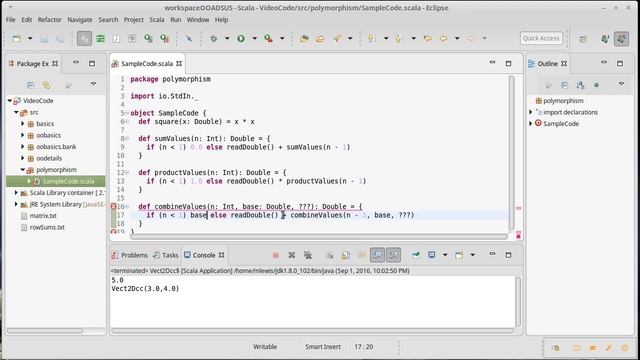This screenshot has height=360, width=640.
Task: Open the Back history dropdown arrow
Action: point(457,38)
